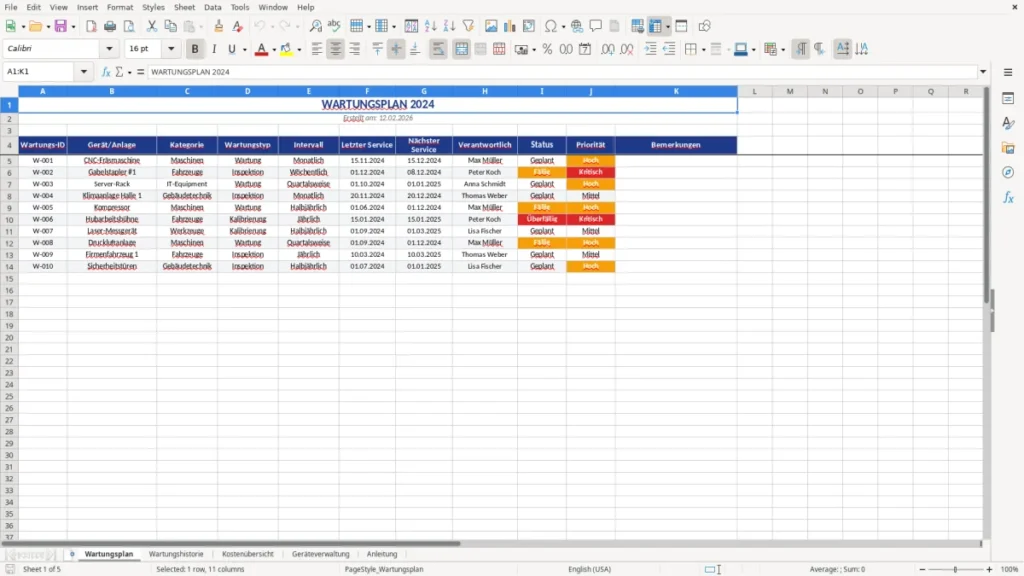Open sidebar Functions fx icon
Image resolution: width=1024 pixels, height=576 pixels.
[x=1008, y=198]
